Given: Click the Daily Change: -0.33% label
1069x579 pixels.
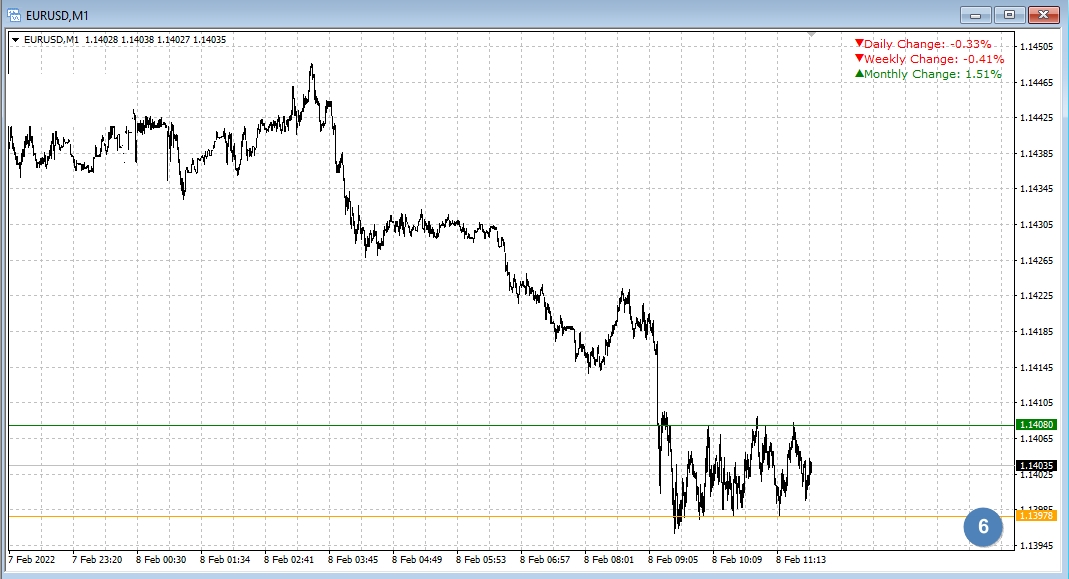Looking at the screenshot, I should point(927,44).
